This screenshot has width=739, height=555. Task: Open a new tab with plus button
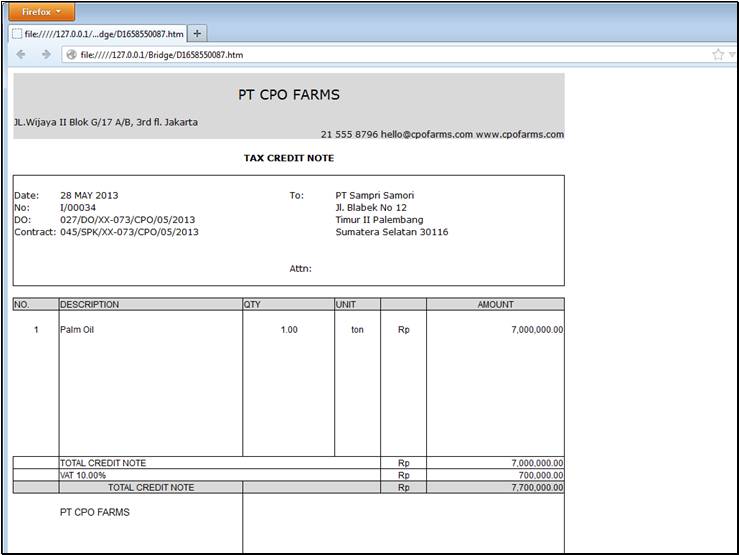click(x=197, y=33)
